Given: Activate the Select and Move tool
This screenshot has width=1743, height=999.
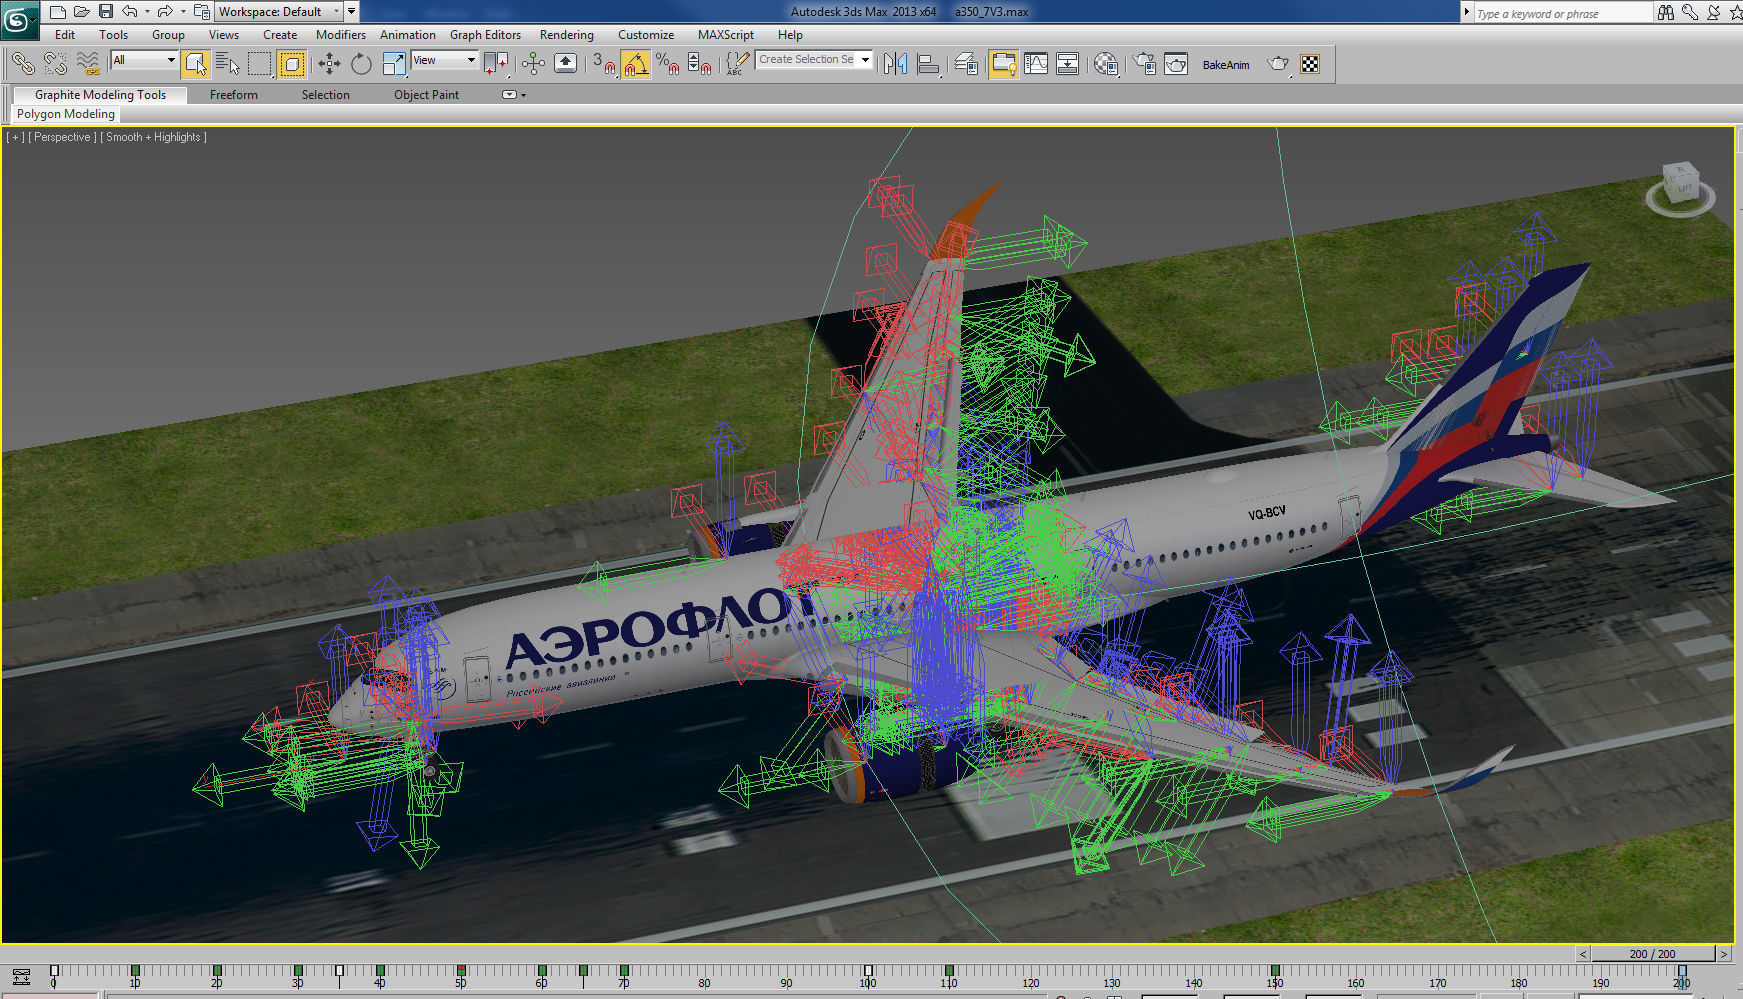Looking at the screenshot, I should click(329, 64).
